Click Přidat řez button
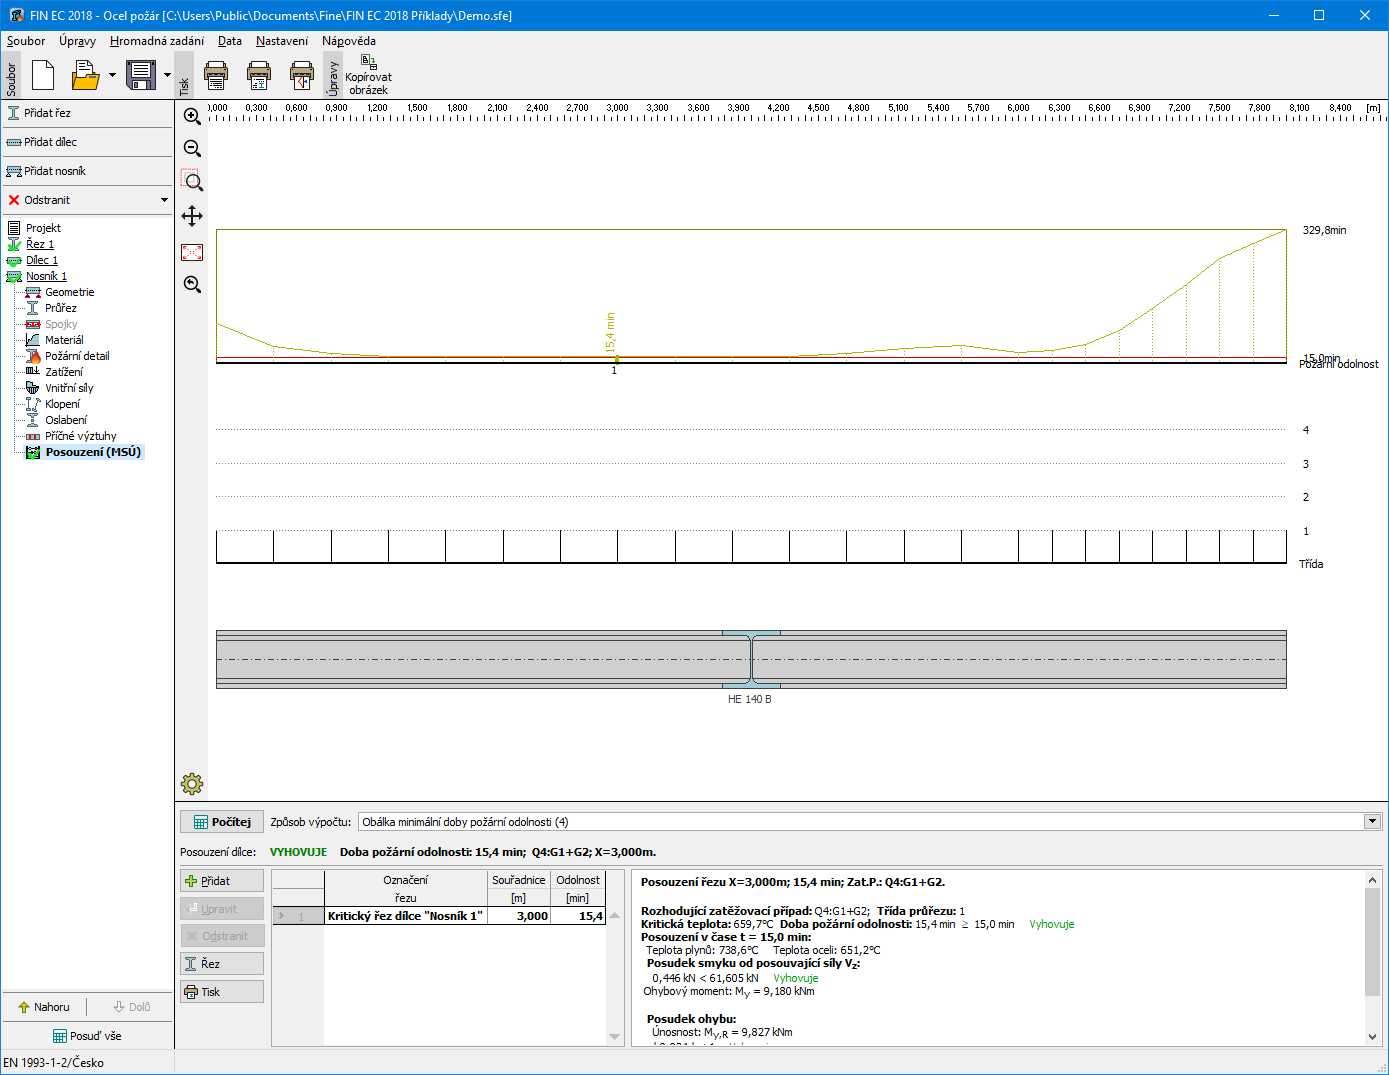Screen dimensions: 1389x1075 (87, 113)
